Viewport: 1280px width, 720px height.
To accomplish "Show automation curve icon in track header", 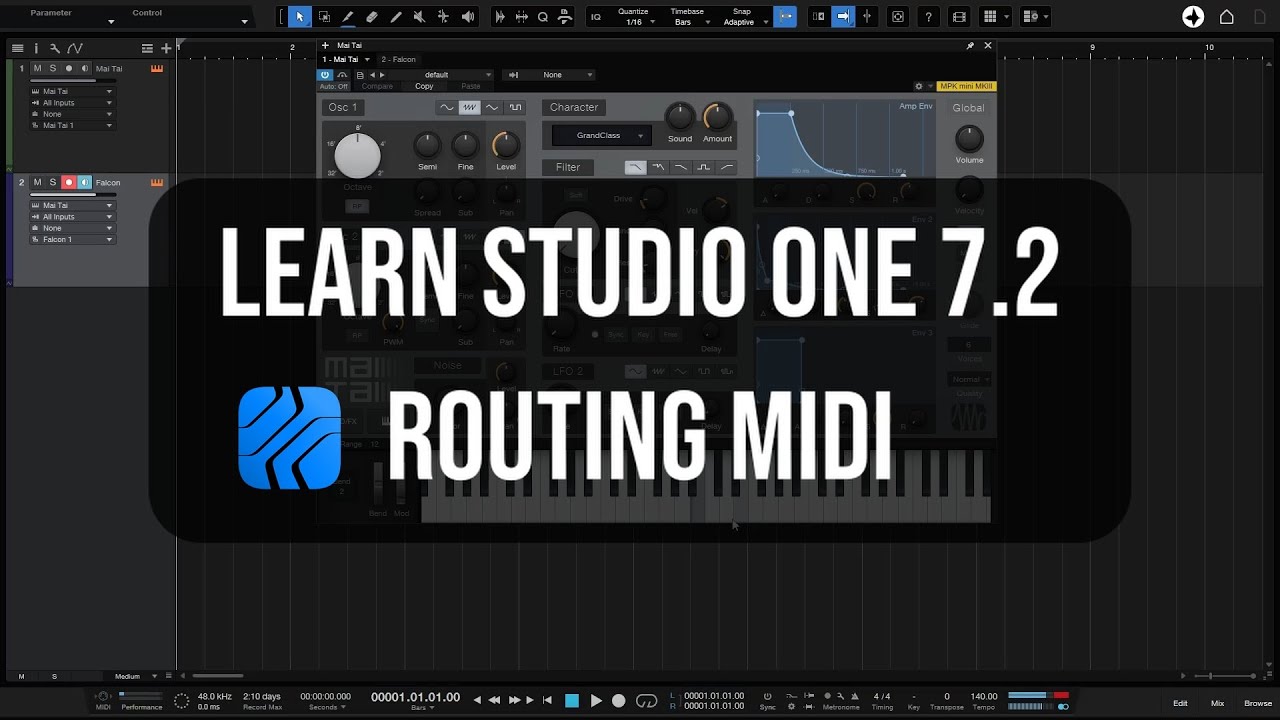I will 75,48.
